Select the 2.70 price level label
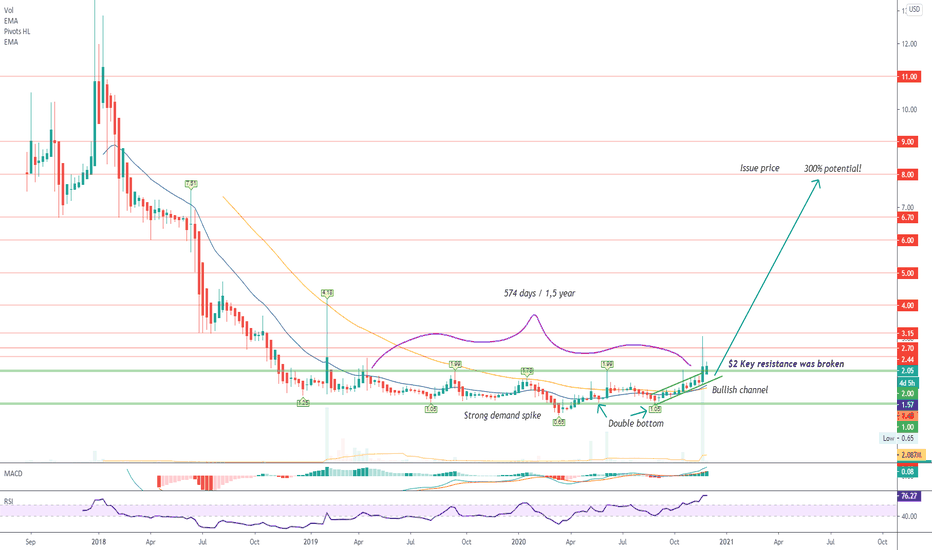932x550 pixels. (x=907, y=348)
